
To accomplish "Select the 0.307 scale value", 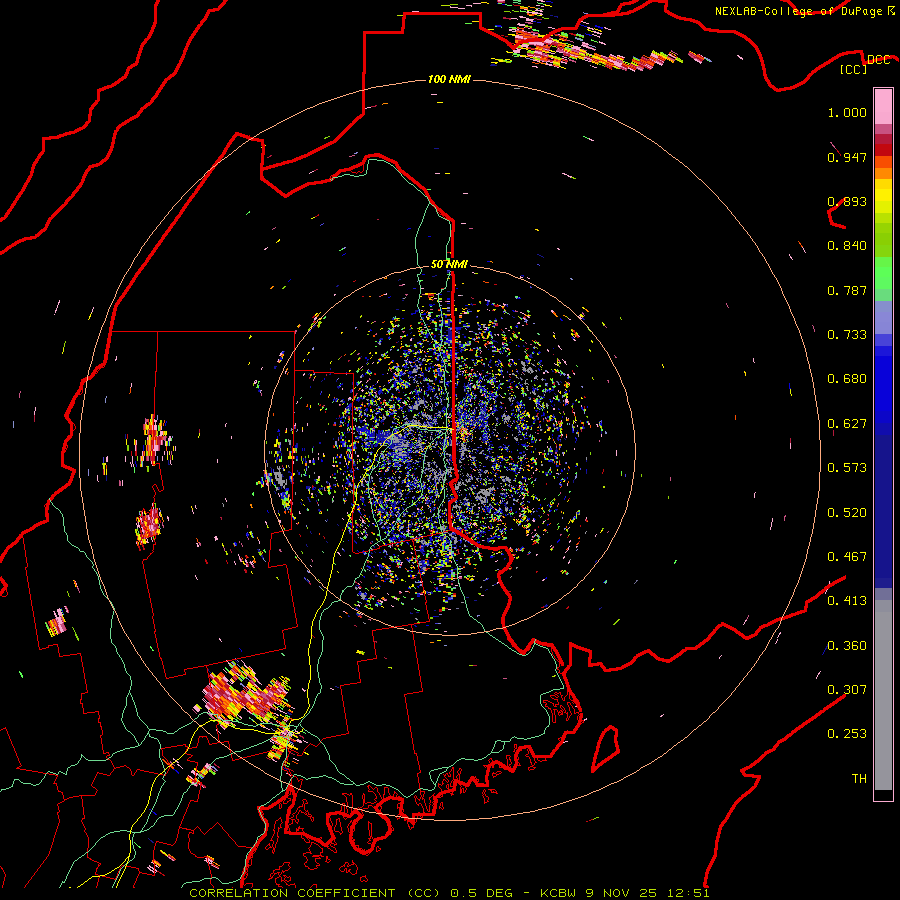I will [x=847, y=690].
